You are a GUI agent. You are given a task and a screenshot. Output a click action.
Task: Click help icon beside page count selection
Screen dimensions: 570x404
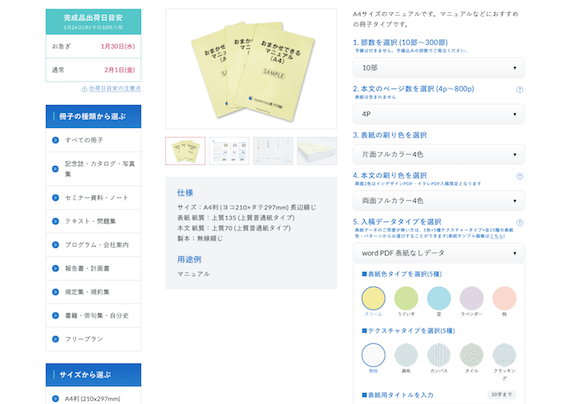[x=519, y=89]
